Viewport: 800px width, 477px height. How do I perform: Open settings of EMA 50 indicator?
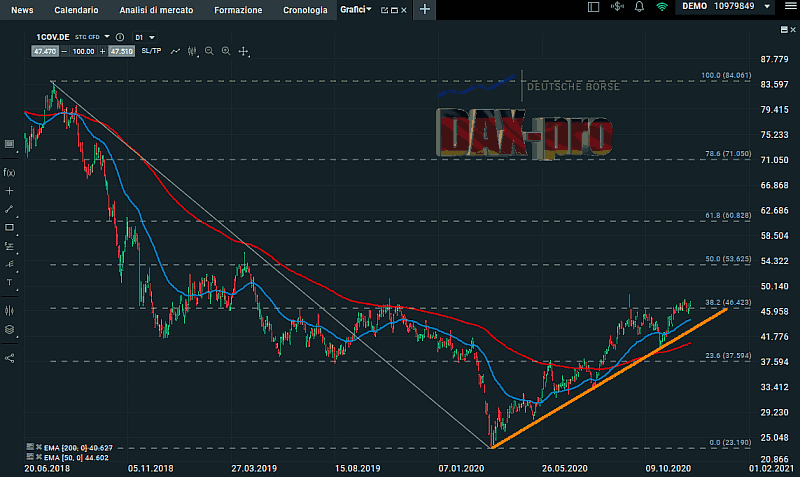pyautogui.click(x=30, y=457)
